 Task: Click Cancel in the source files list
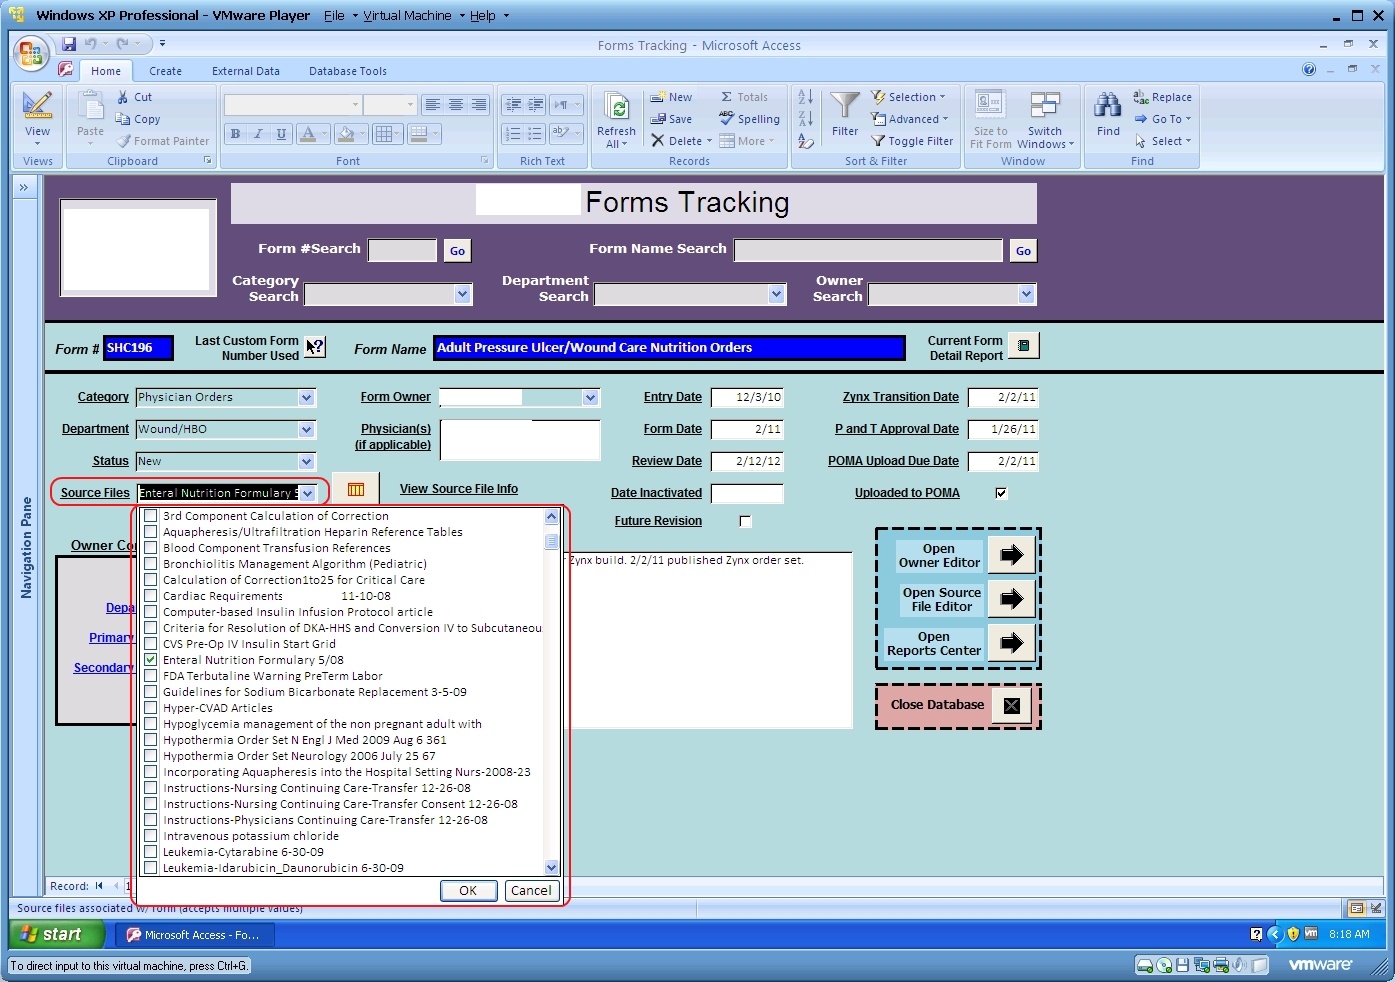pyautogui.click(x=530, y=890)
